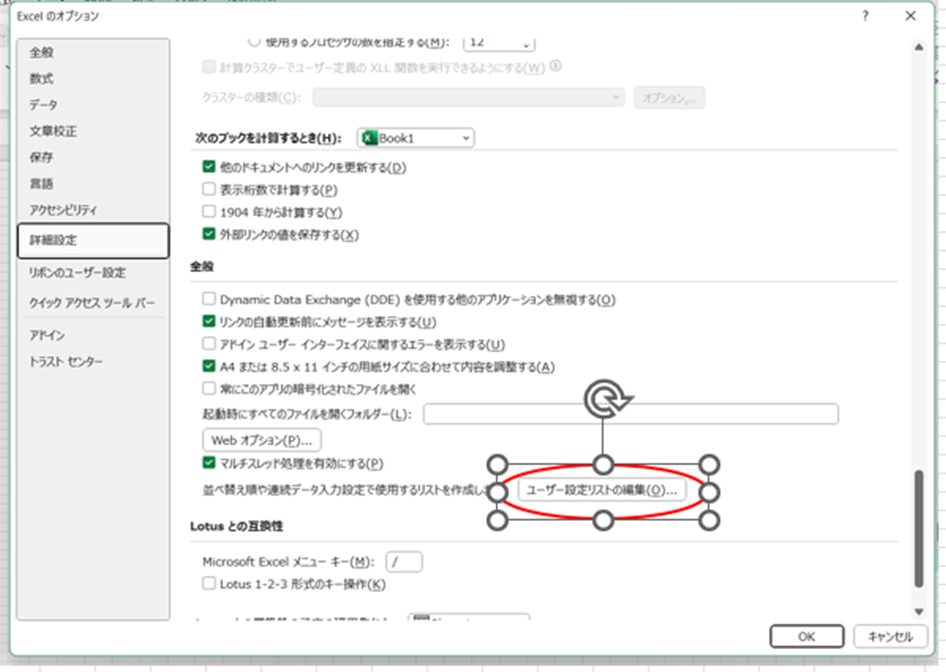Click the scrollbar down arrow
This screenshot has width=946, height=672.
click(919, 611)
